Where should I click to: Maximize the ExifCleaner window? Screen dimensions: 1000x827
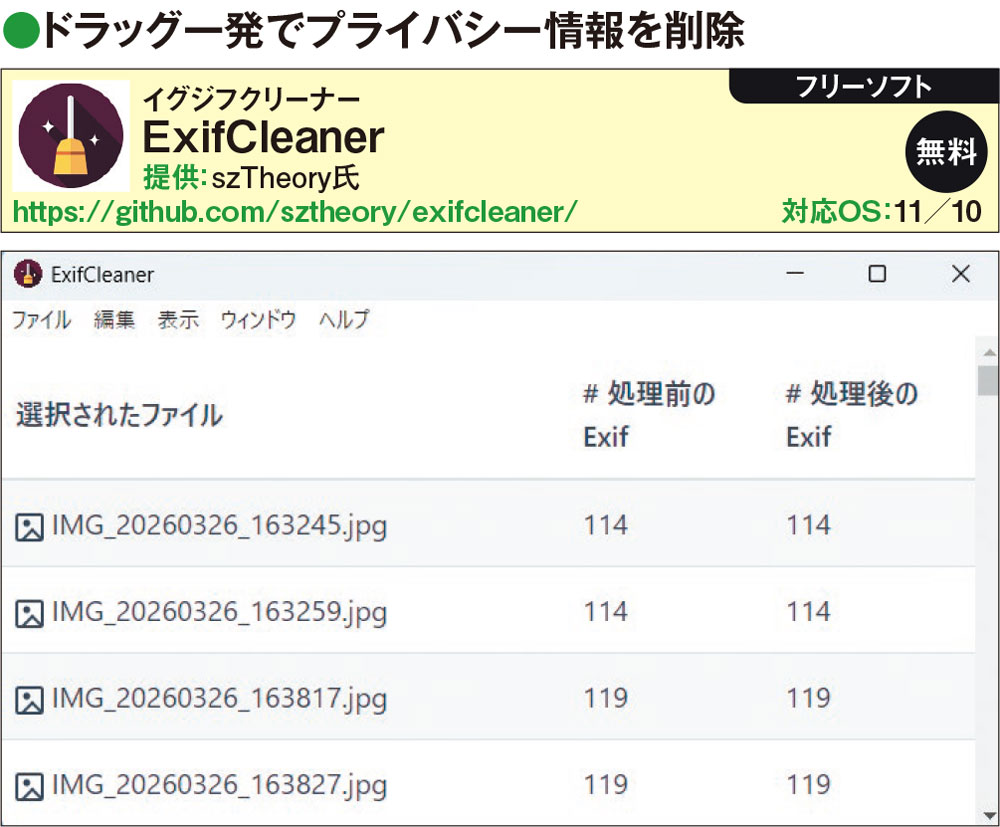(x=878, y=274)
